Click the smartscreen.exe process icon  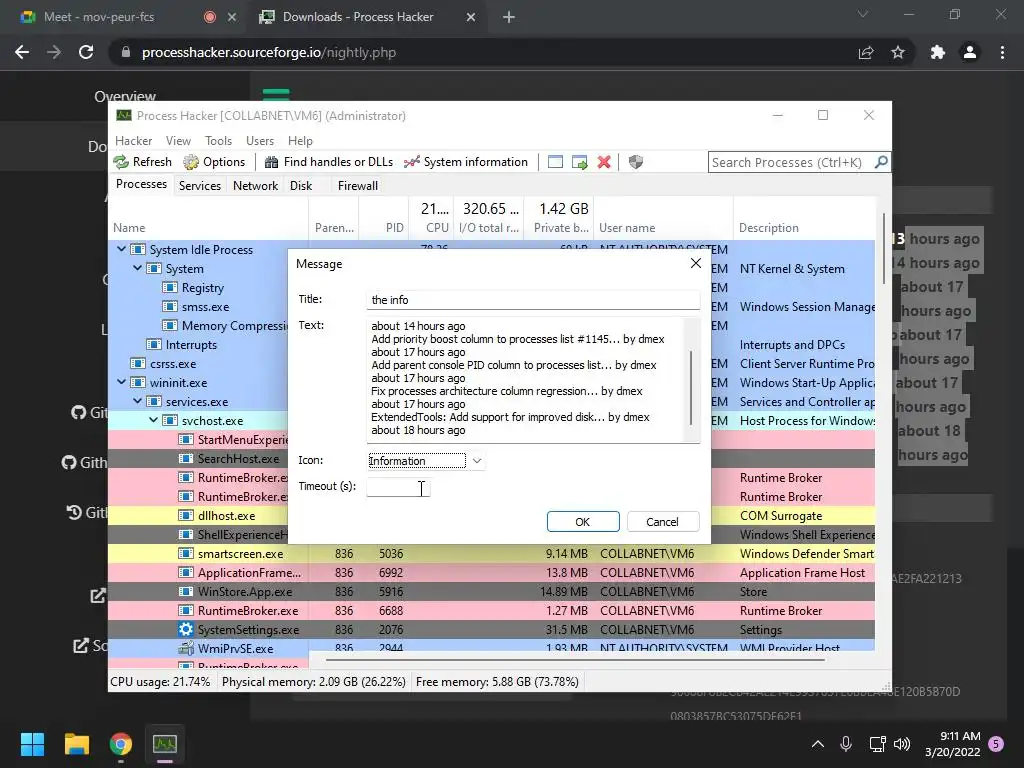pyautogui.click(x=186, y=554)
